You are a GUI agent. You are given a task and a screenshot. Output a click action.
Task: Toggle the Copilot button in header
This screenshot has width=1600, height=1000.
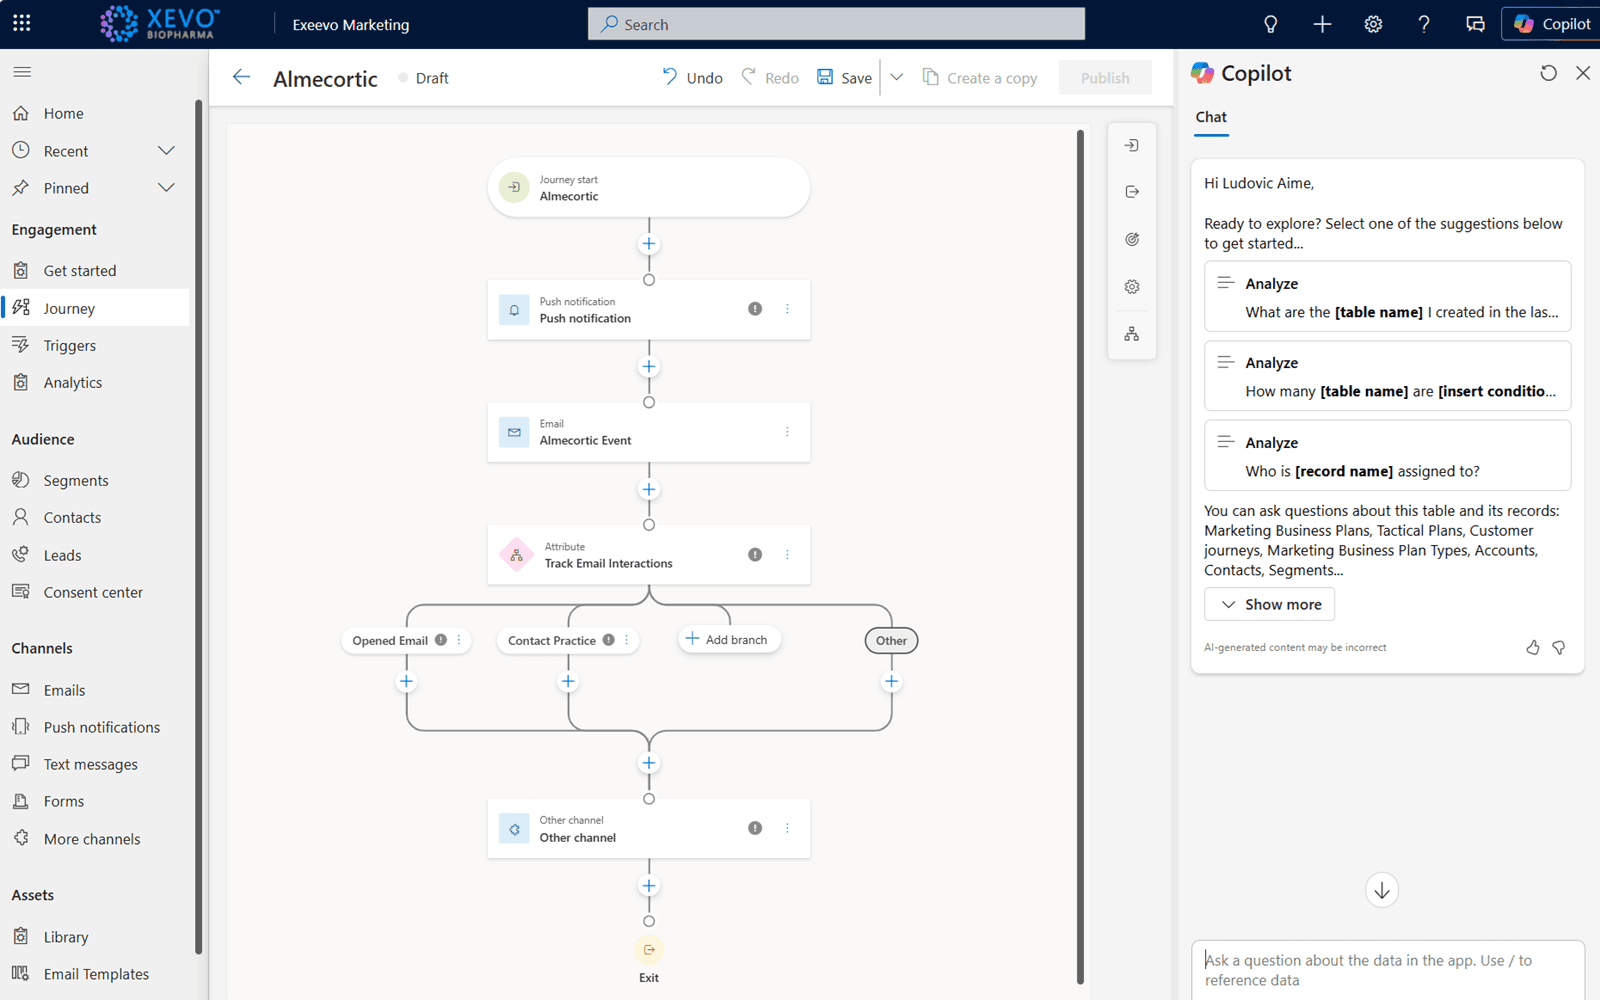point(1552,24)
